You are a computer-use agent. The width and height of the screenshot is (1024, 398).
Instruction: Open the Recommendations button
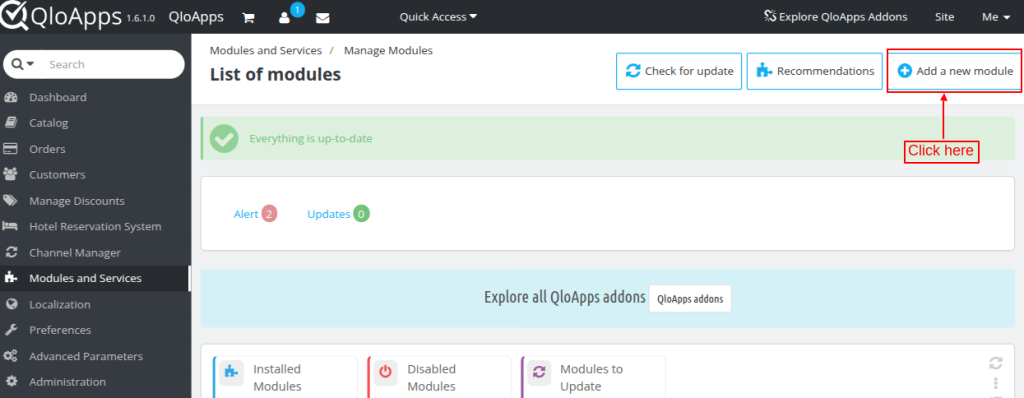click(x=815, y=71)
